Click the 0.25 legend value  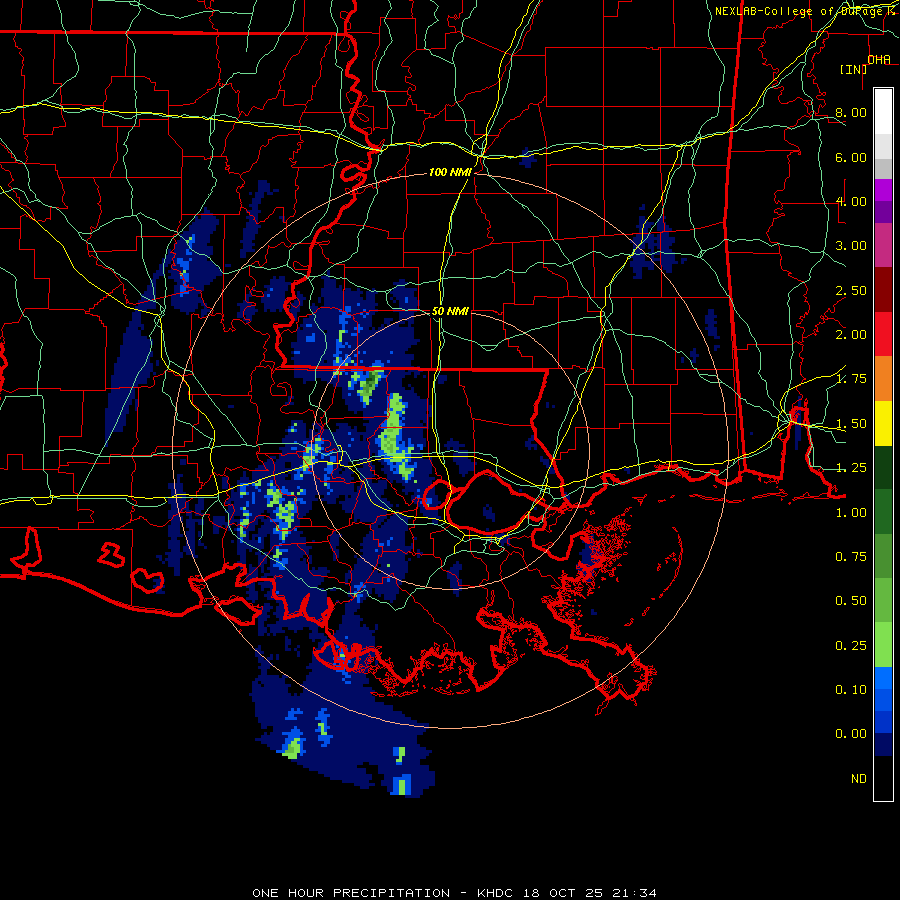[x=851, y=646]
